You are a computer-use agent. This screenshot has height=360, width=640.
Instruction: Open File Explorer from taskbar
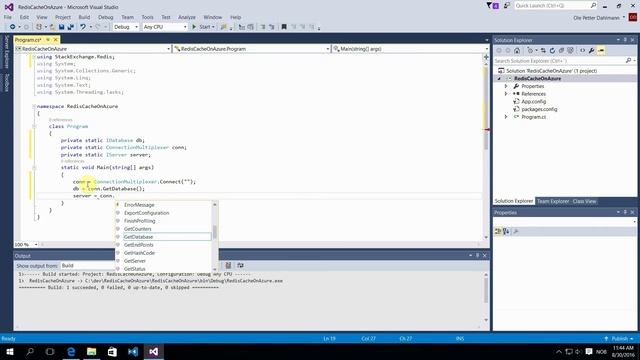(91, 351)
